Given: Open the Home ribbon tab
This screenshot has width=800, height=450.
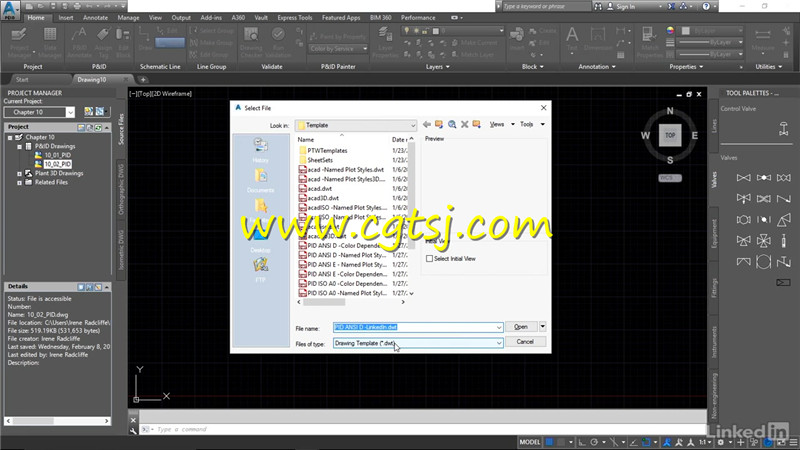Looking at the screenshot, I should click(36, 17).
